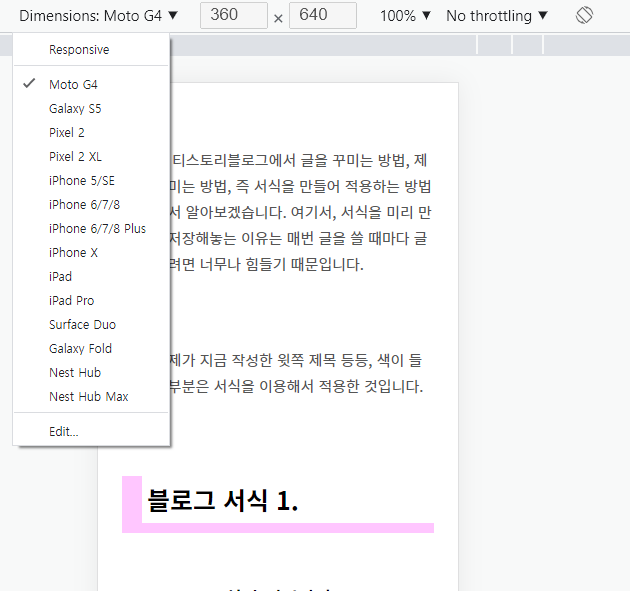Choose iPhone X device
Image resolution: width=630 pixels, height=591 pixels.
click(x=91, y=252)
